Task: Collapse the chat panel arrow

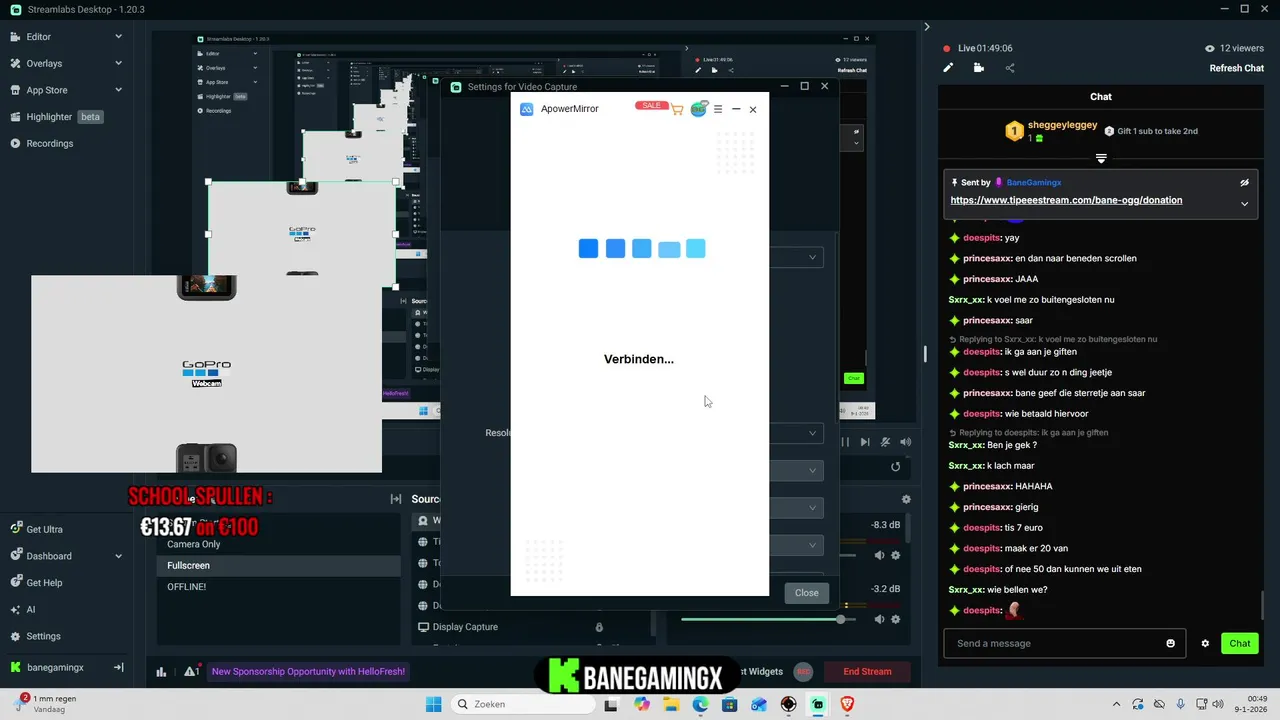Action: (926, 27)
